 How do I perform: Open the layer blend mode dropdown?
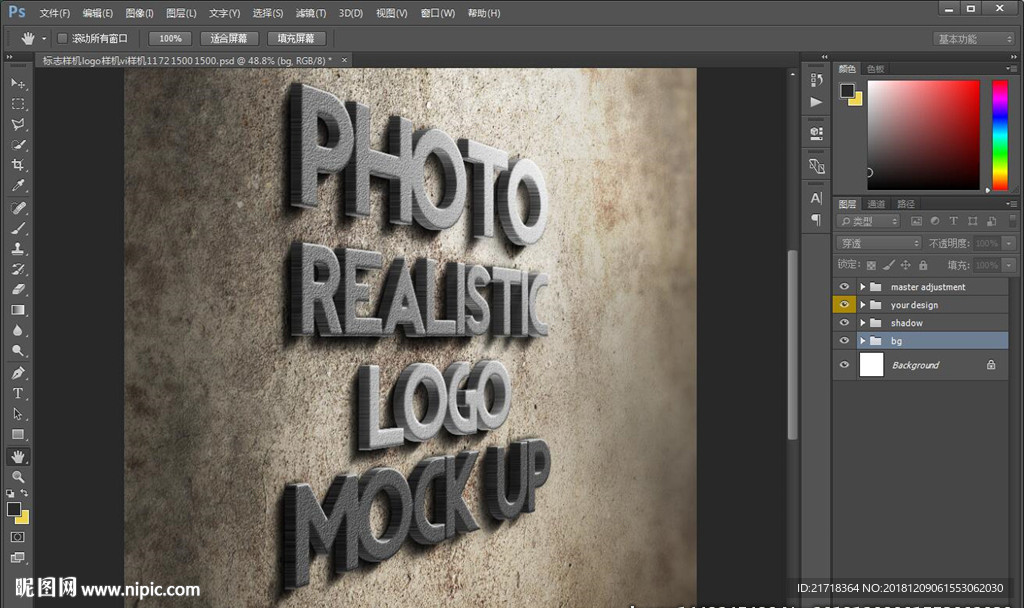click(x=878, y=243)
